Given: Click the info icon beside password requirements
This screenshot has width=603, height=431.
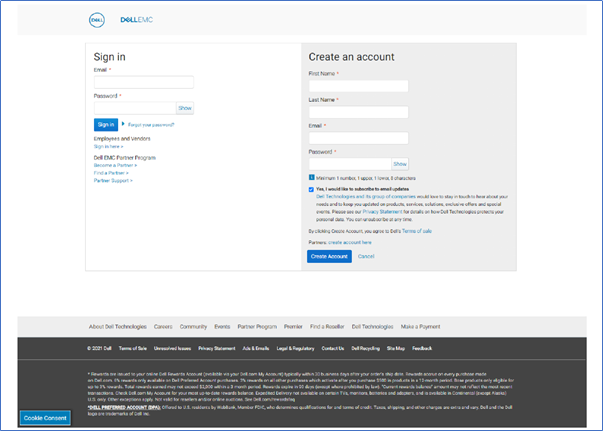Looking at the screenshot, I should [311, 178].
